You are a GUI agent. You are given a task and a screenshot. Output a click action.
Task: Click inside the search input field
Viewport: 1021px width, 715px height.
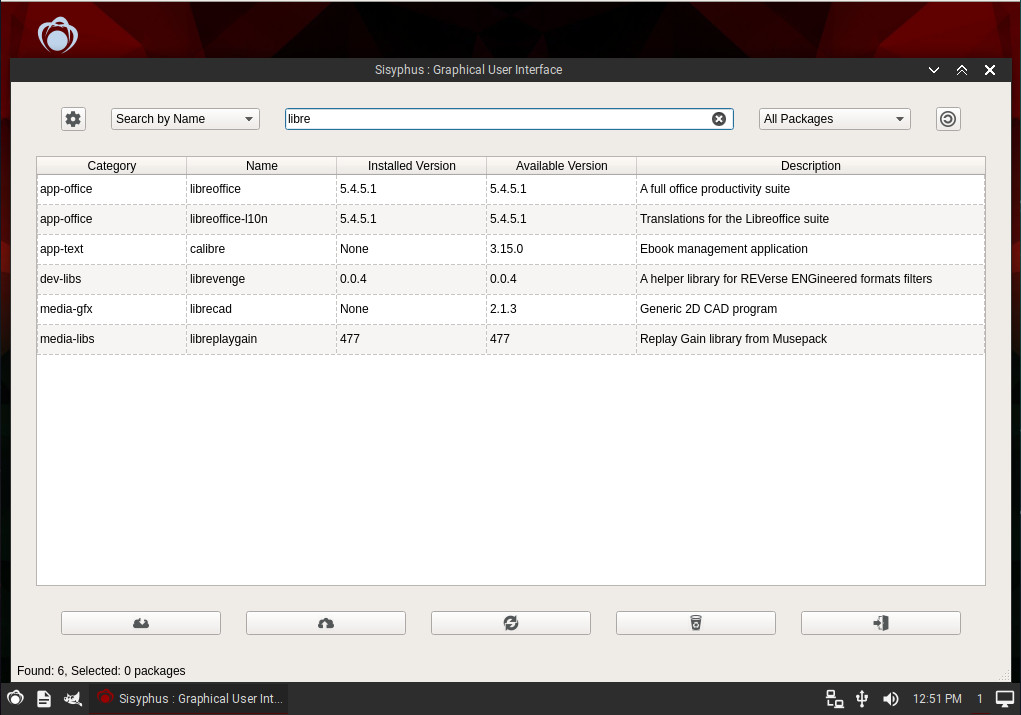point(495,119)
